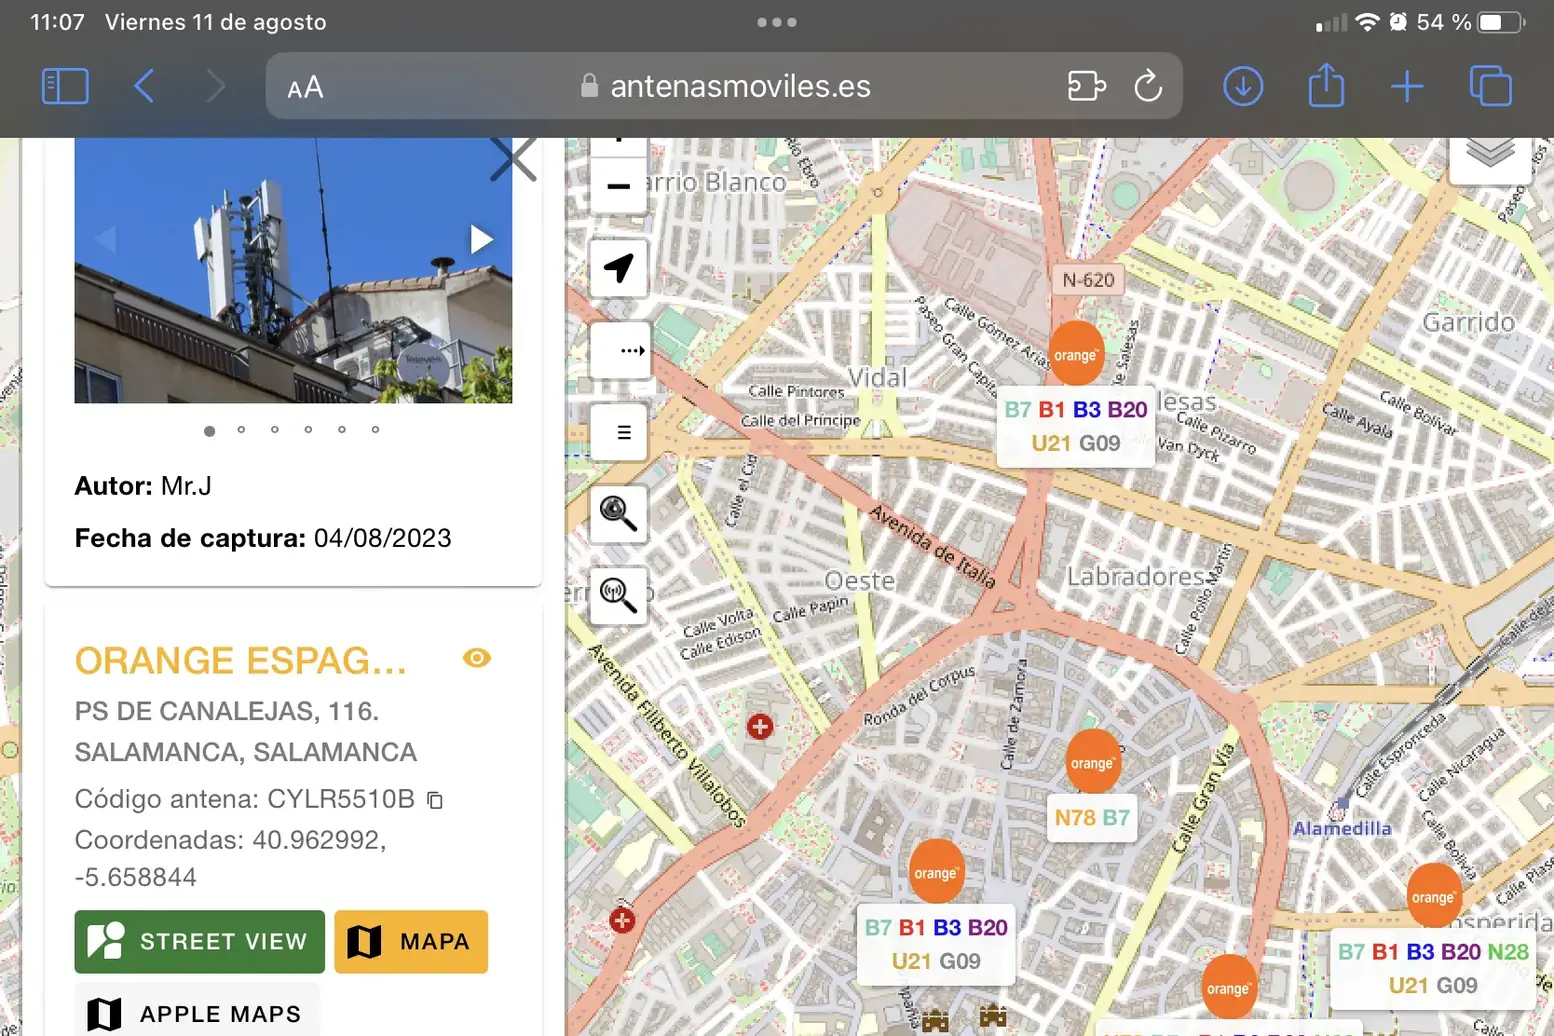Tap the 11:07 clock in status bar

[x=57, y=22]
